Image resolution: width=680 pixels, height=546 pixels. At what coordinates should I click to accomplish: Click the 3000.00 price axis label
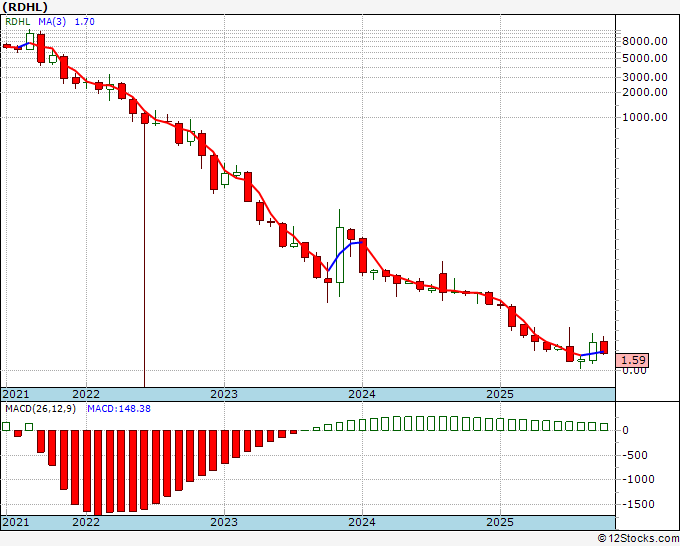(x=644, y=77)
